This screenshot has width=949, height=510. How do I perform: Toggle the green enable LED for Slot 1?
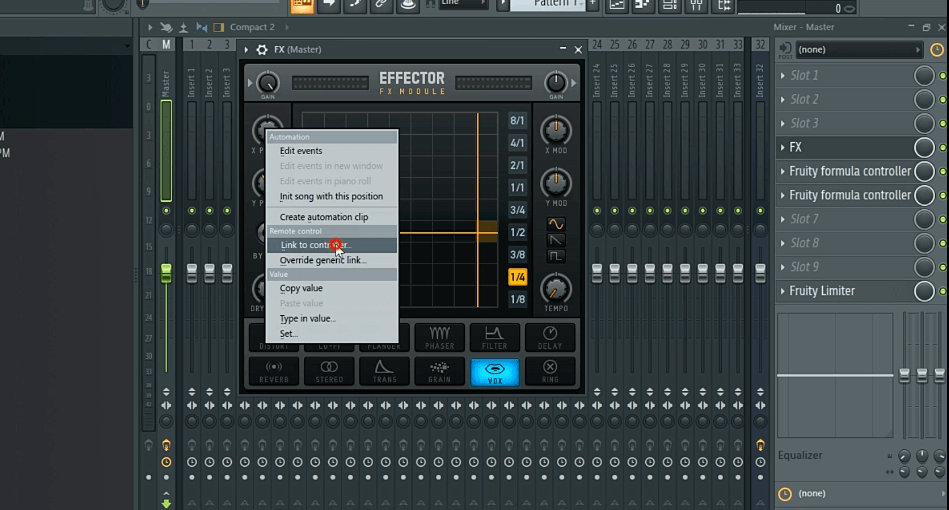[942, 76]
